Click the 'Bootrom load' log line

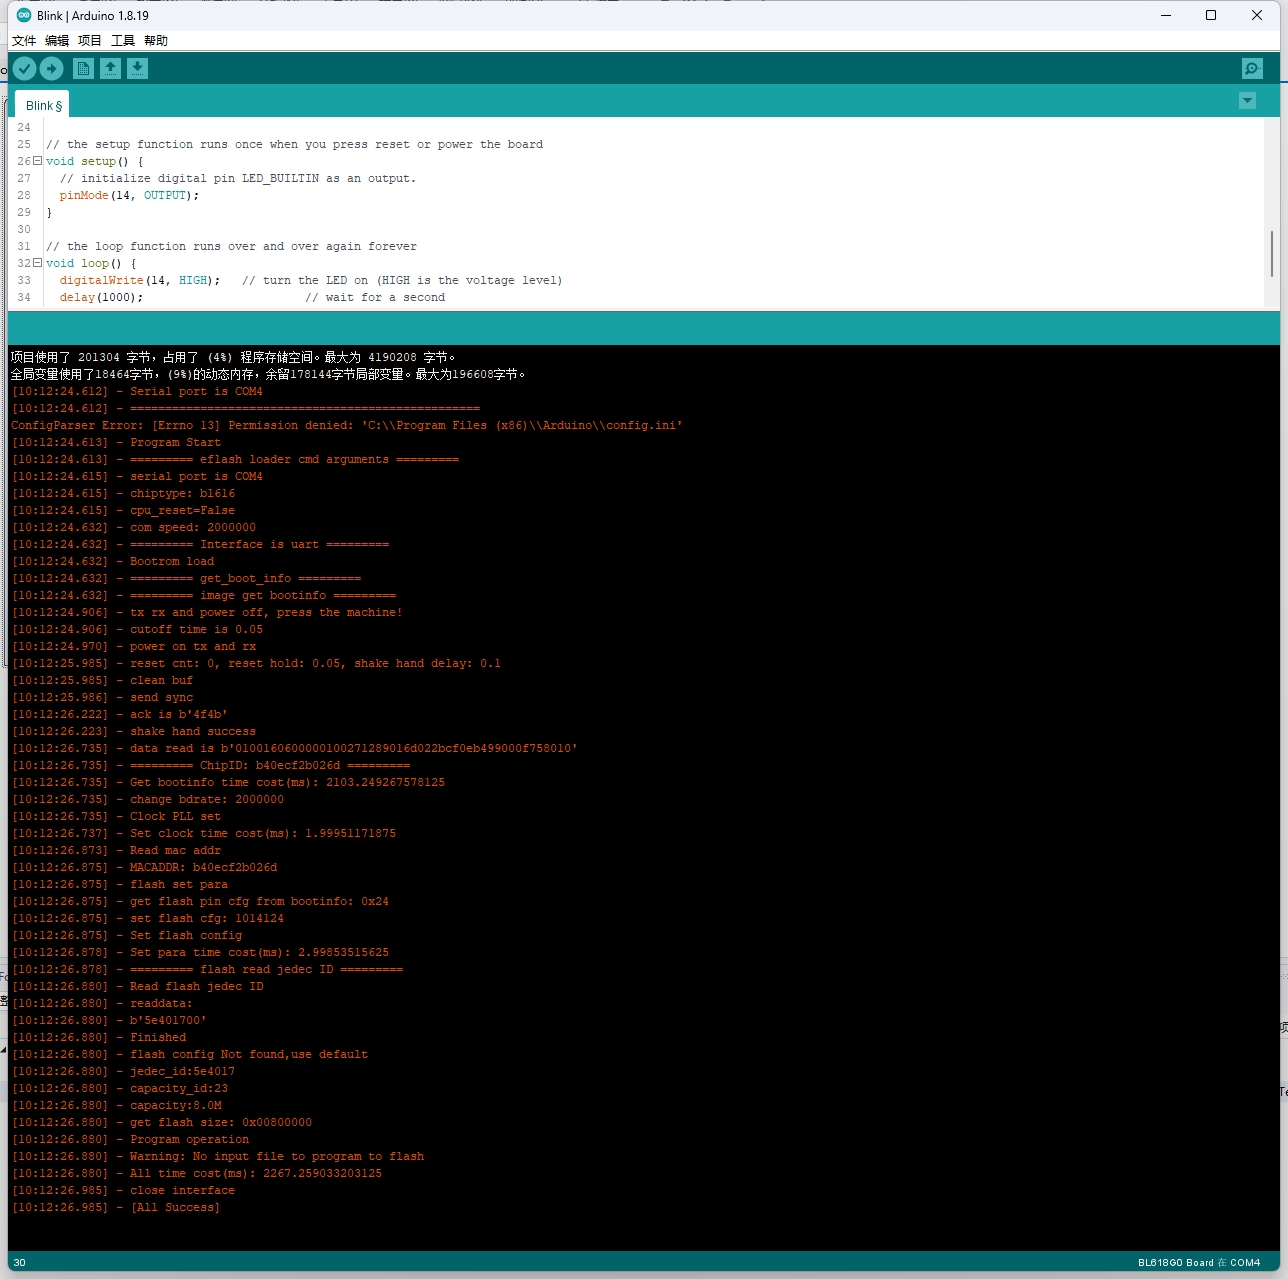click(112, 561)
